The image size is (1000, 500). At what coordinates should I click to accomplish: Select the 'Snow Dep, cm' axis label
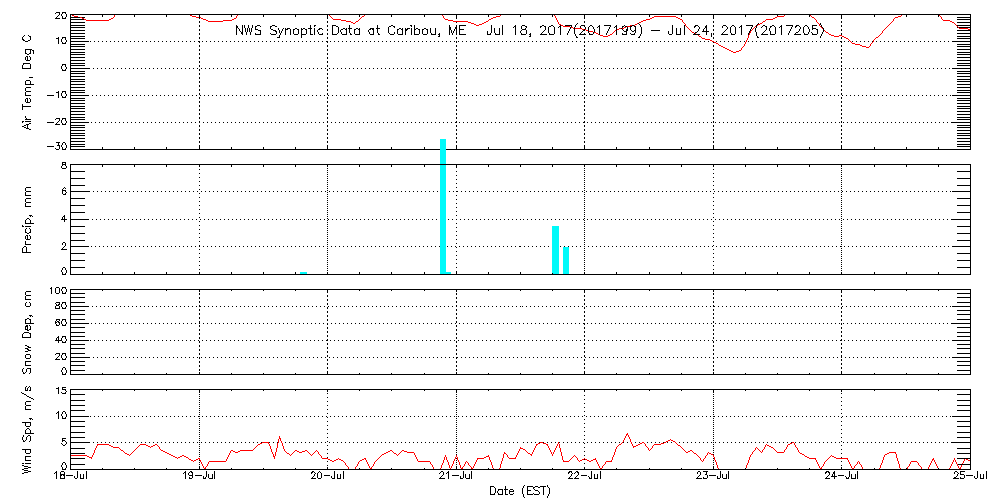coord(28,330)
